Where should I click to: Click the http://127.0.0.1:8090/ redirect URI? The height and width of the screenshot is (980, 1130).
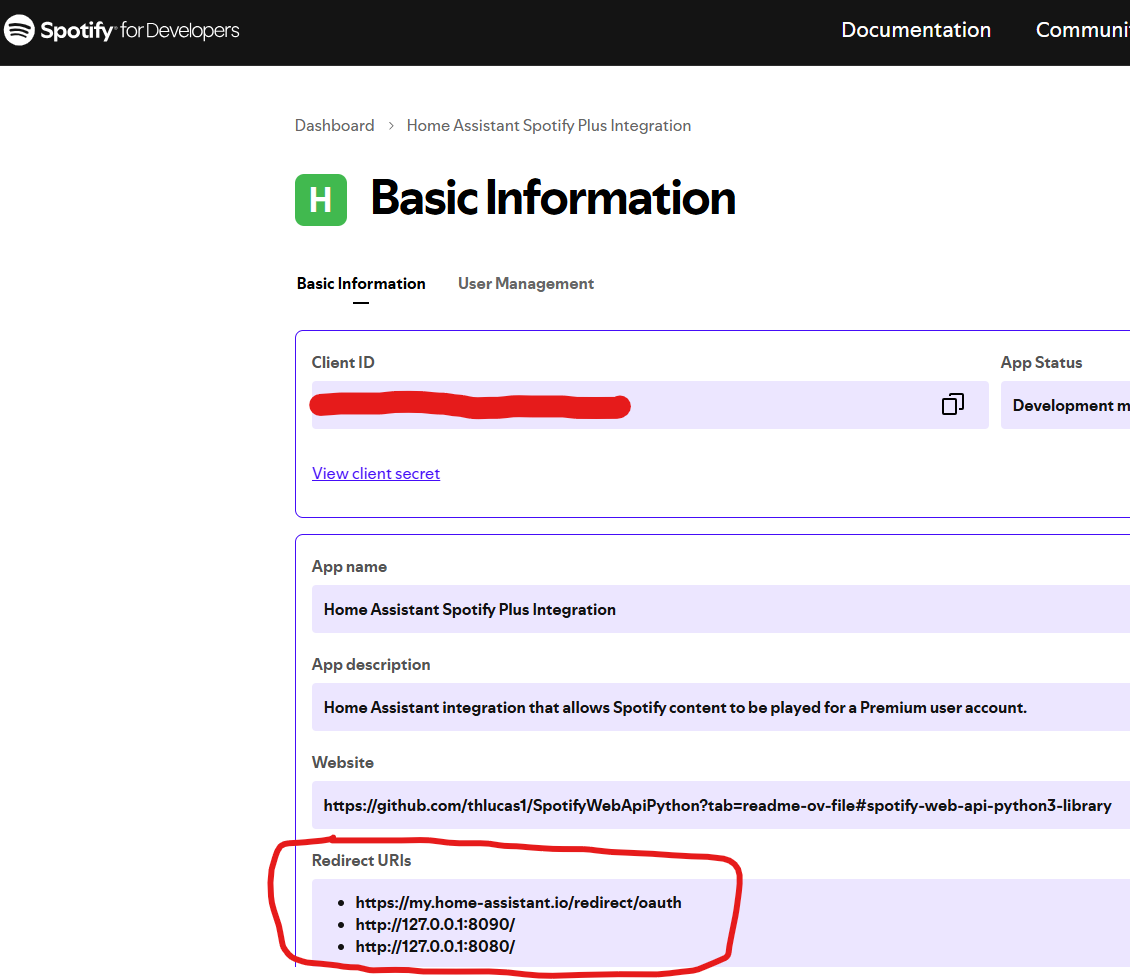435,925
